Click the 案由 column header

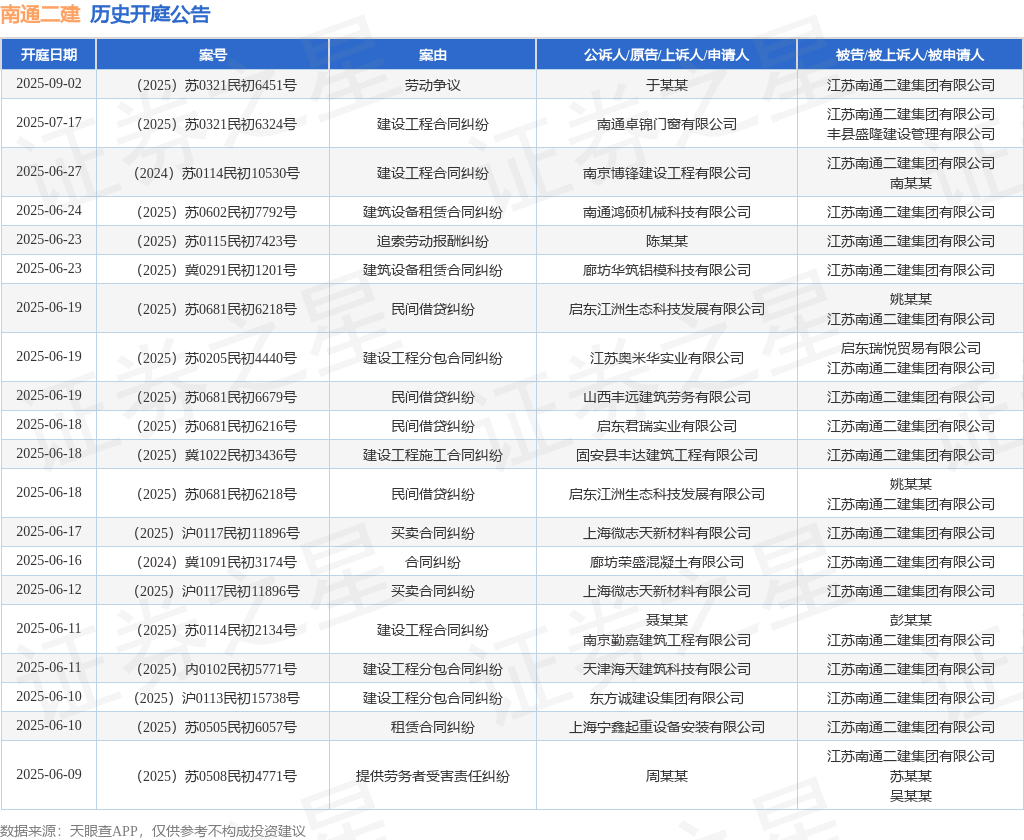click(x=432, y=55)
